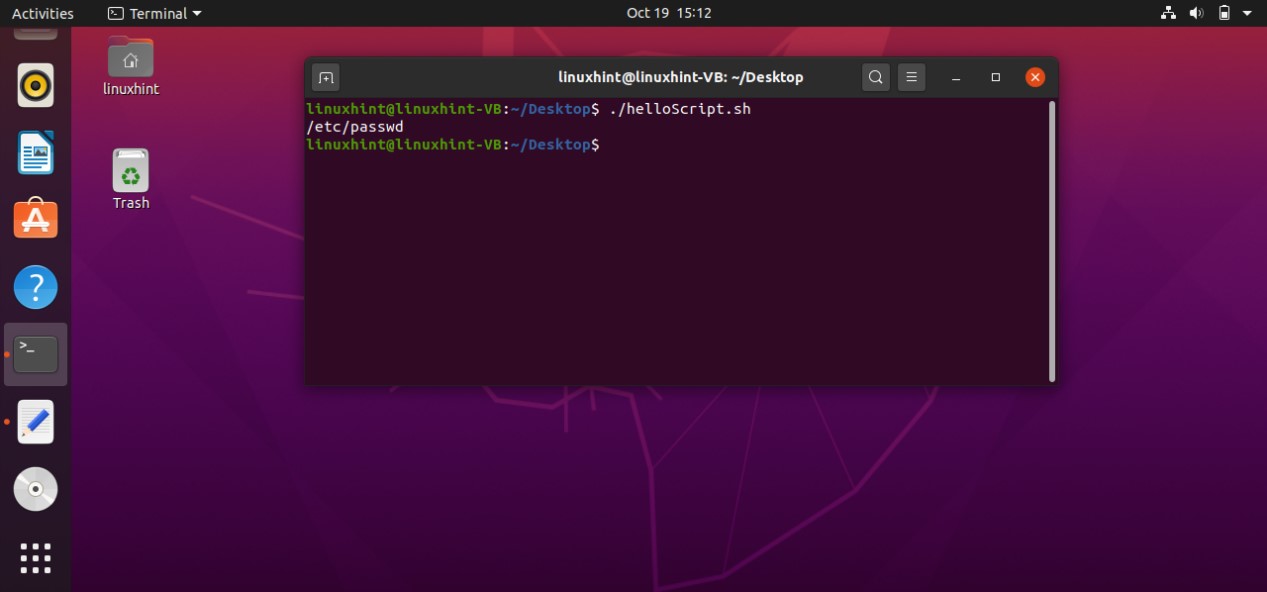Click the terminal's vertical scrollbar
The image size is (1267, 592).
tap(1052, 240)
